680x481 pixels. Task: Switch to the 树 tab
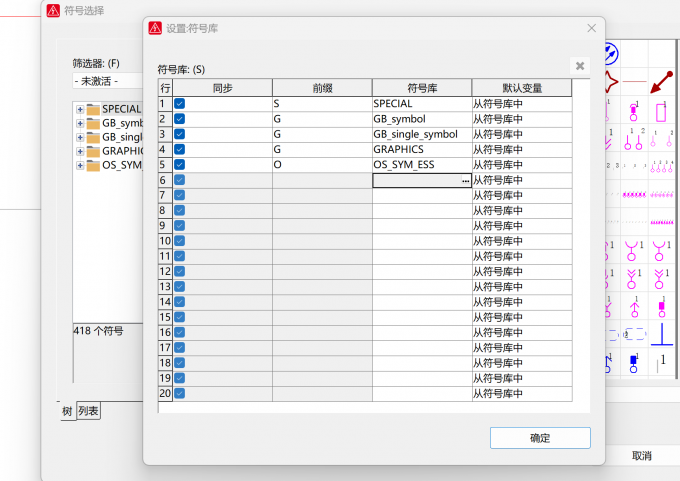[67, 411]
